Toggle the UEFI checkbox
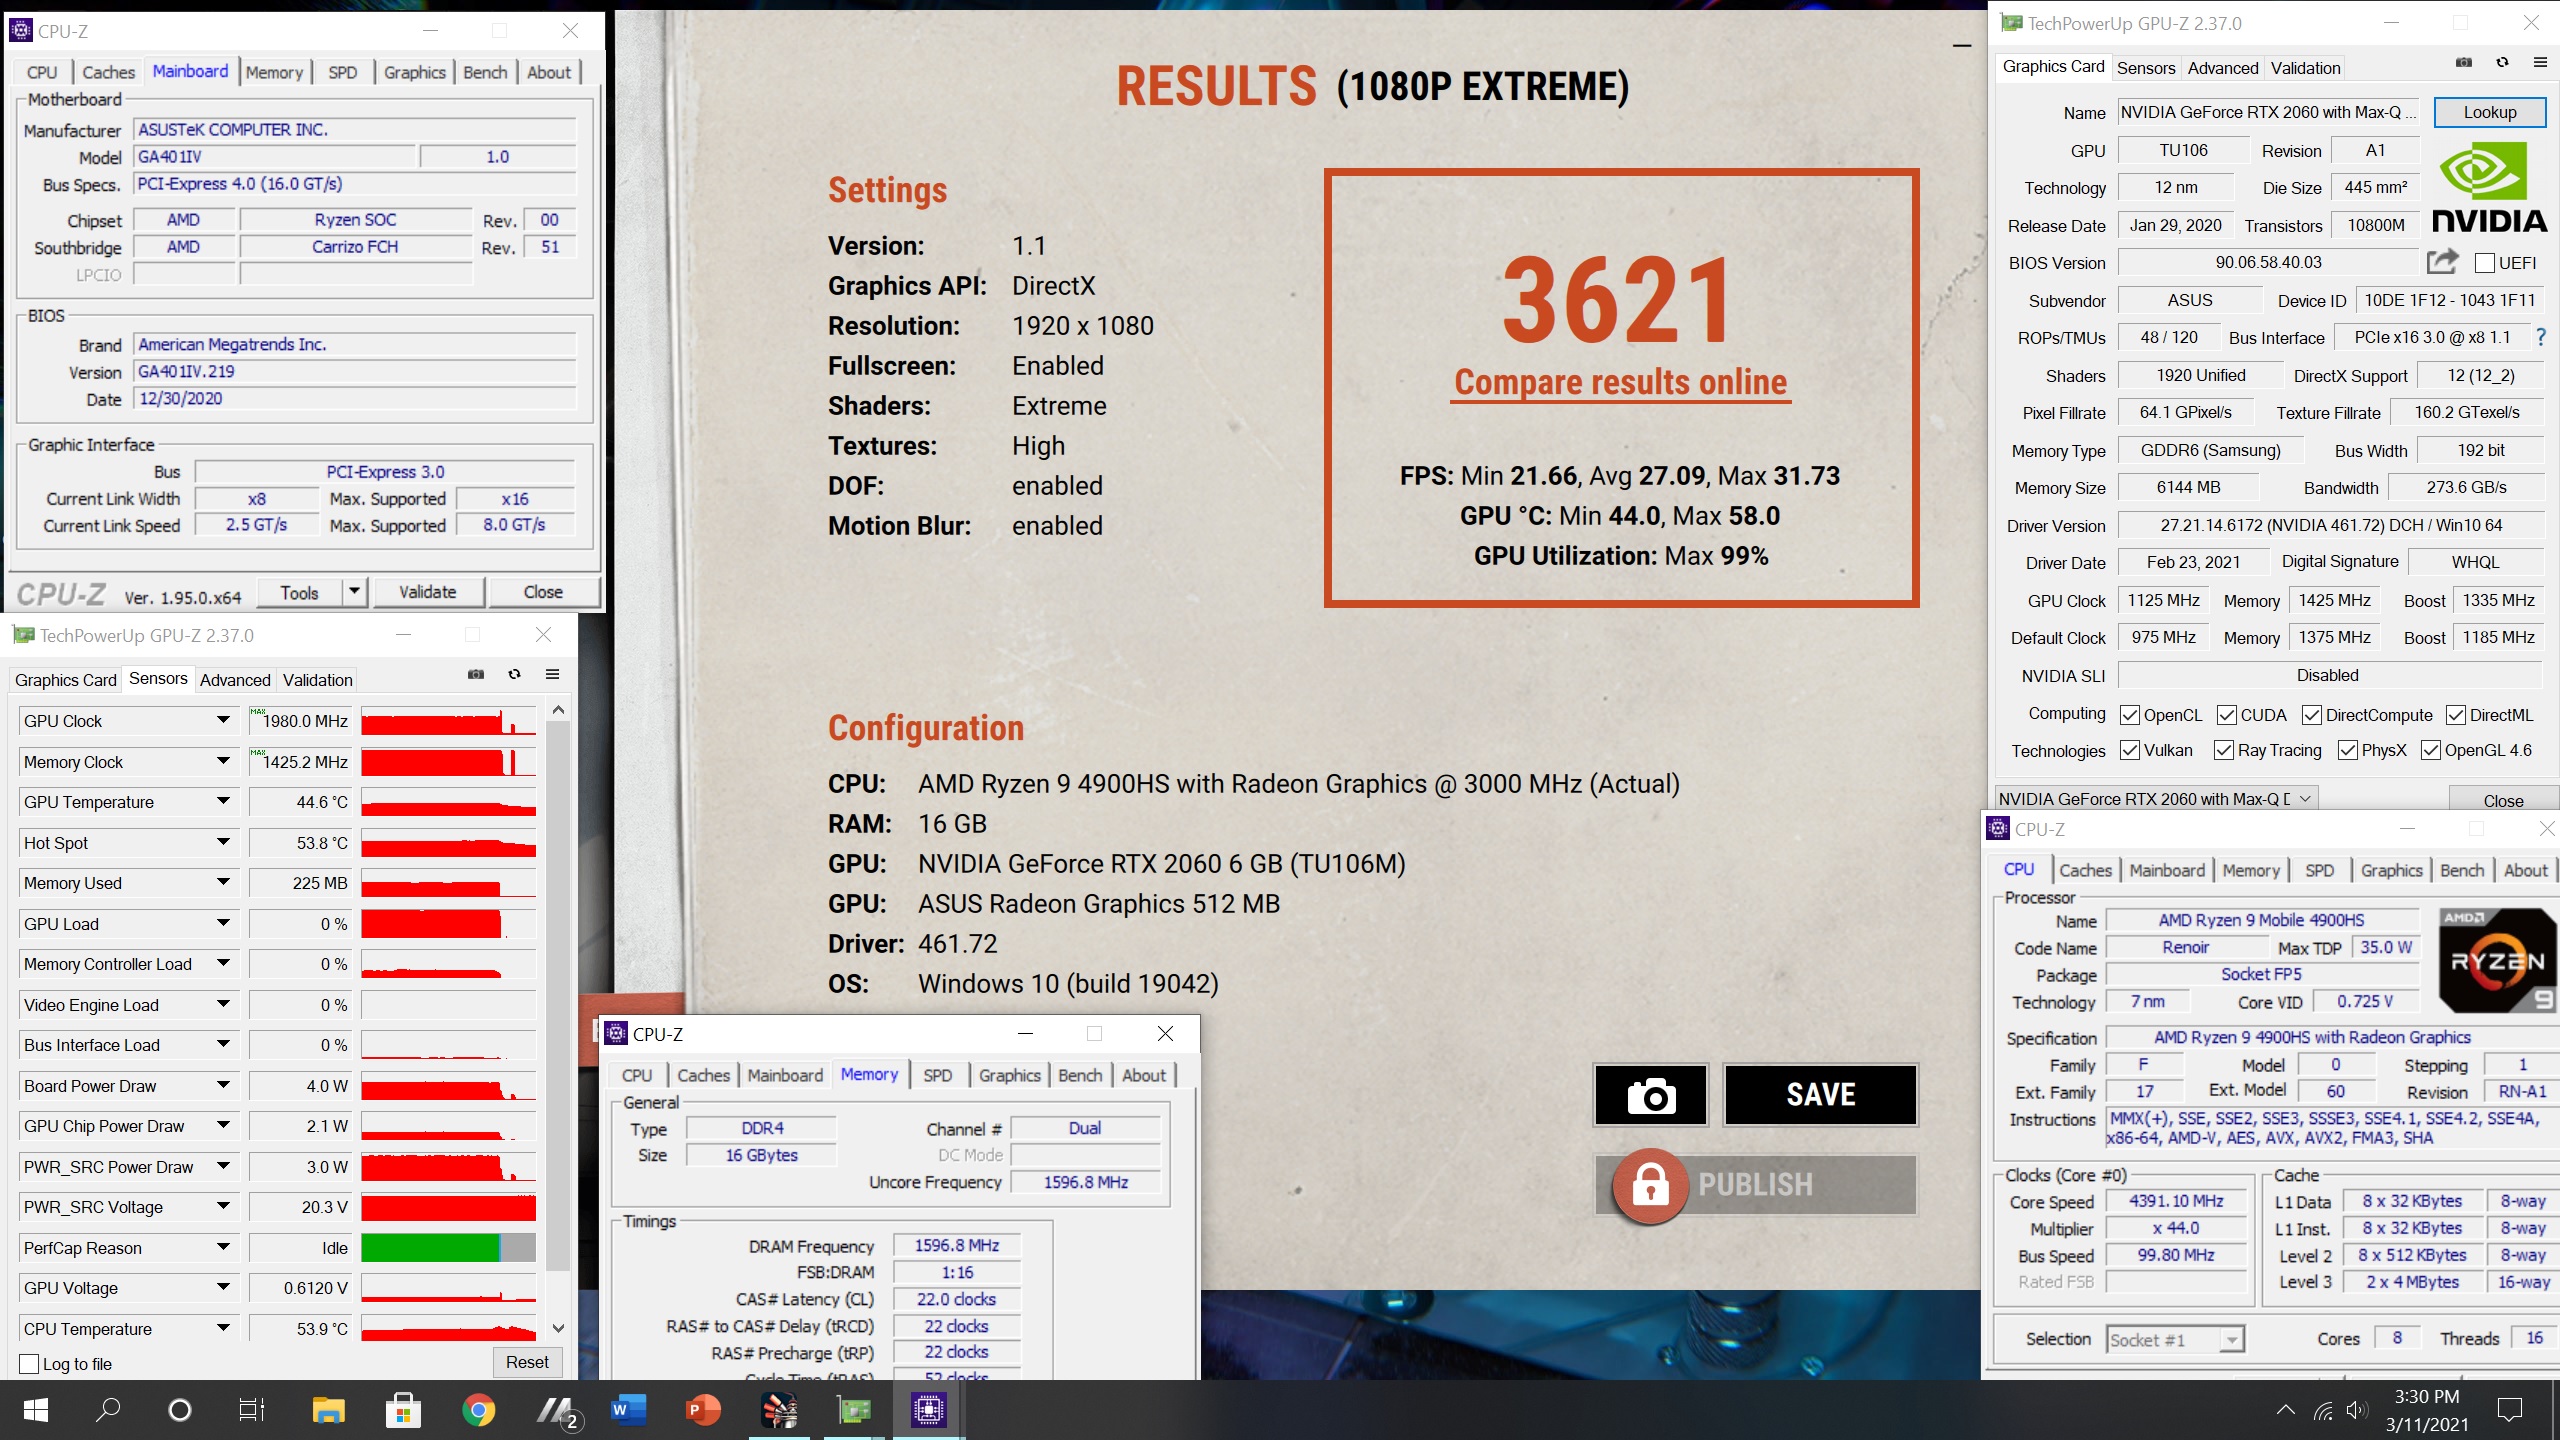This screenshot has width=2560, height=1440. [2485, 263]
